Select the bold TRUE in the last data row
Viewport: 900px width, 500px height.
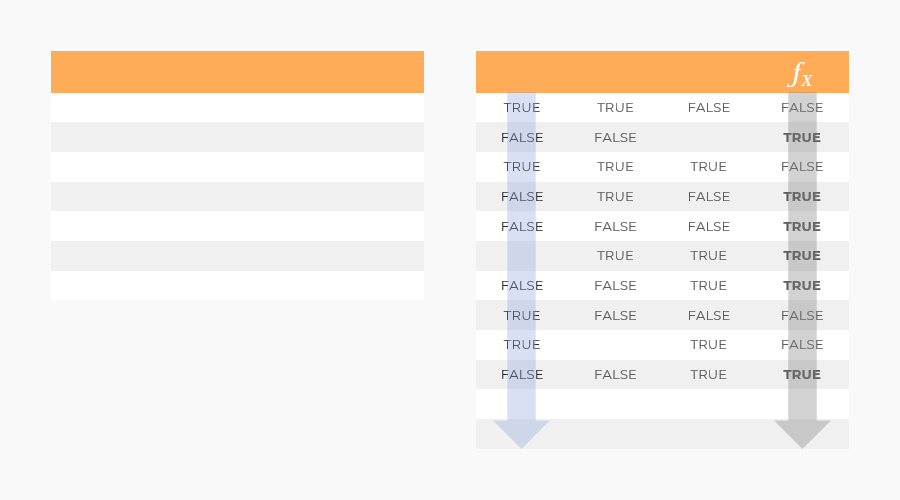tap(802, 375)
